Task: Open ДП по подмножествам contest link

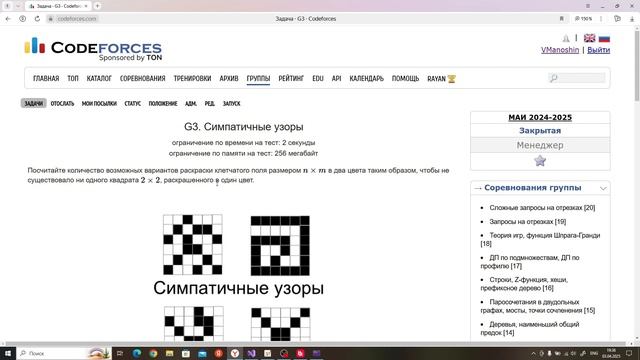Action: pos(530,262)
